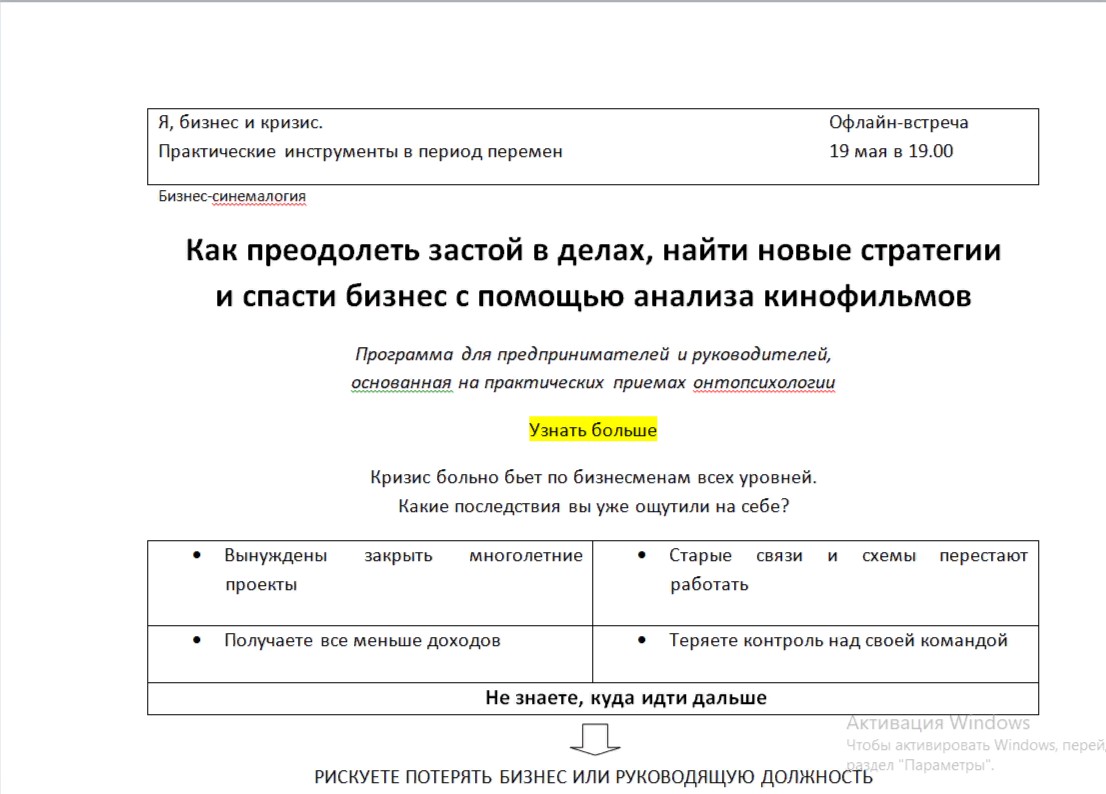The image size is (1106, 794).
Task: Click the underlined word 'основанная'
Action: [401, 383]
